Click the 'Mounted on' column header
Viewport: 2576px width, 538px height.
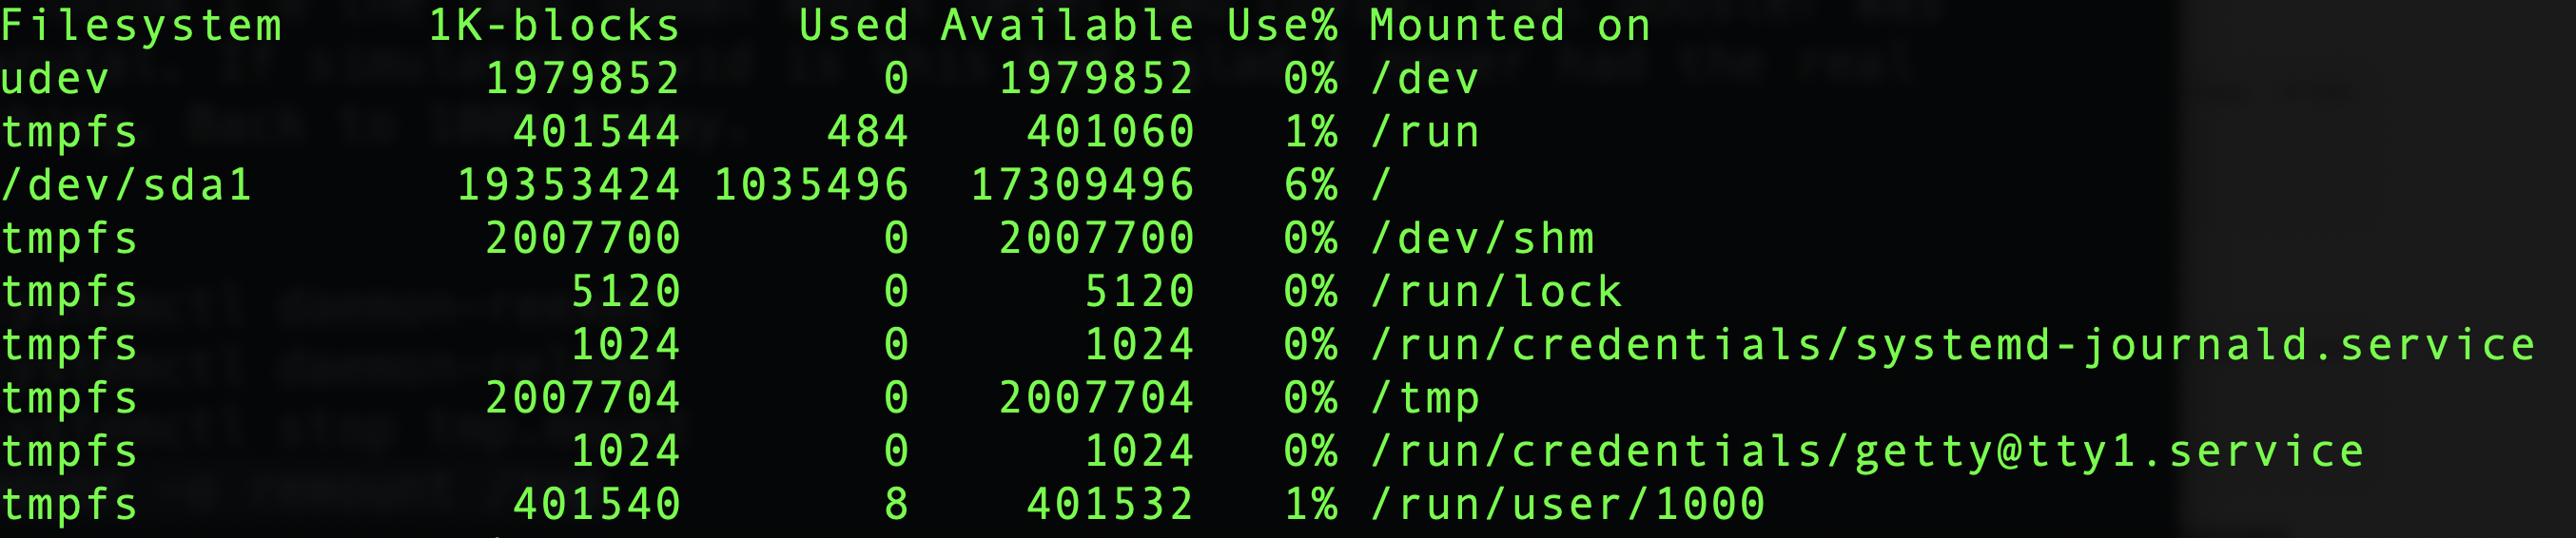(1509, 26)
